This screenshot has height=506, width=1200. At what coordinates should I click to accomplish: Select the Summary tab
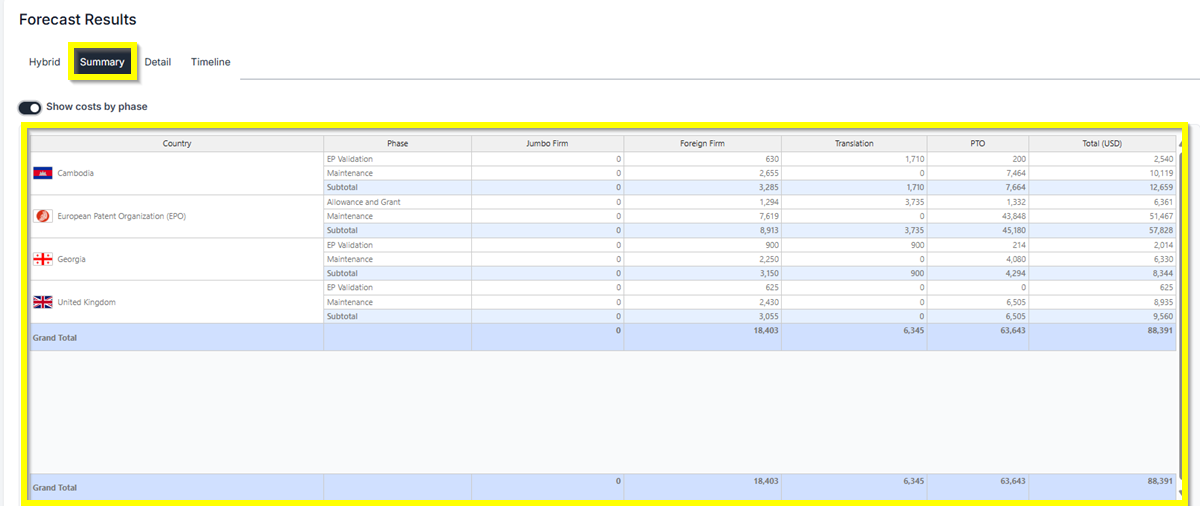(x=102, y=62)
